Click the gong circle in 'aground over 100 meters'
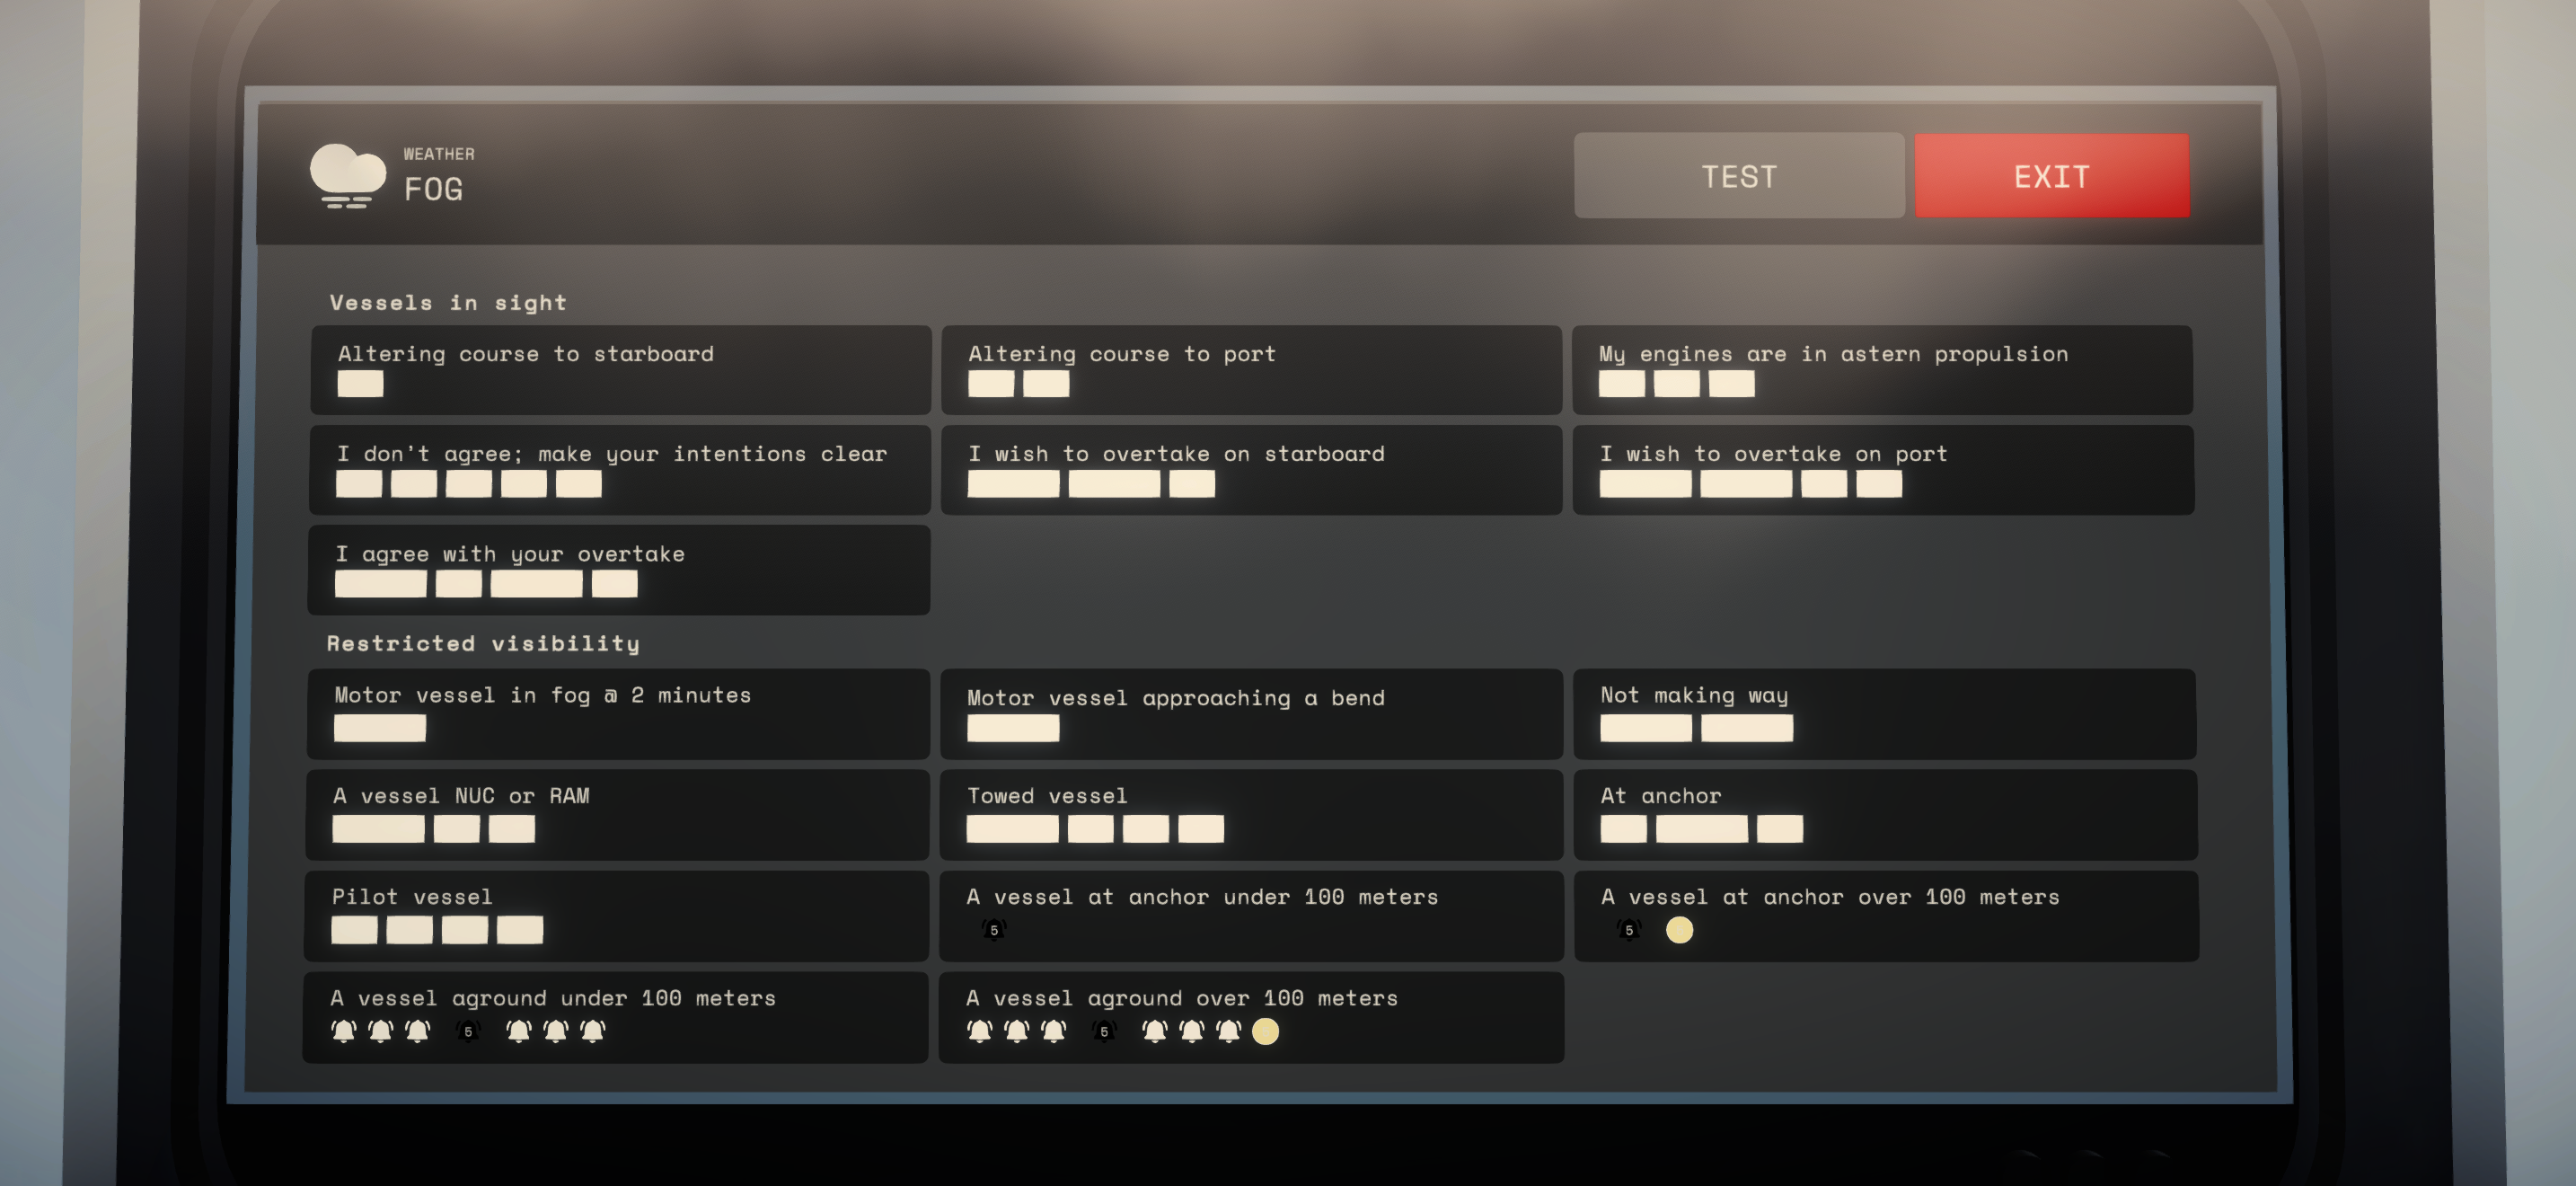Screen dimensions: 2576x1186 (x=1265, y=1031)
